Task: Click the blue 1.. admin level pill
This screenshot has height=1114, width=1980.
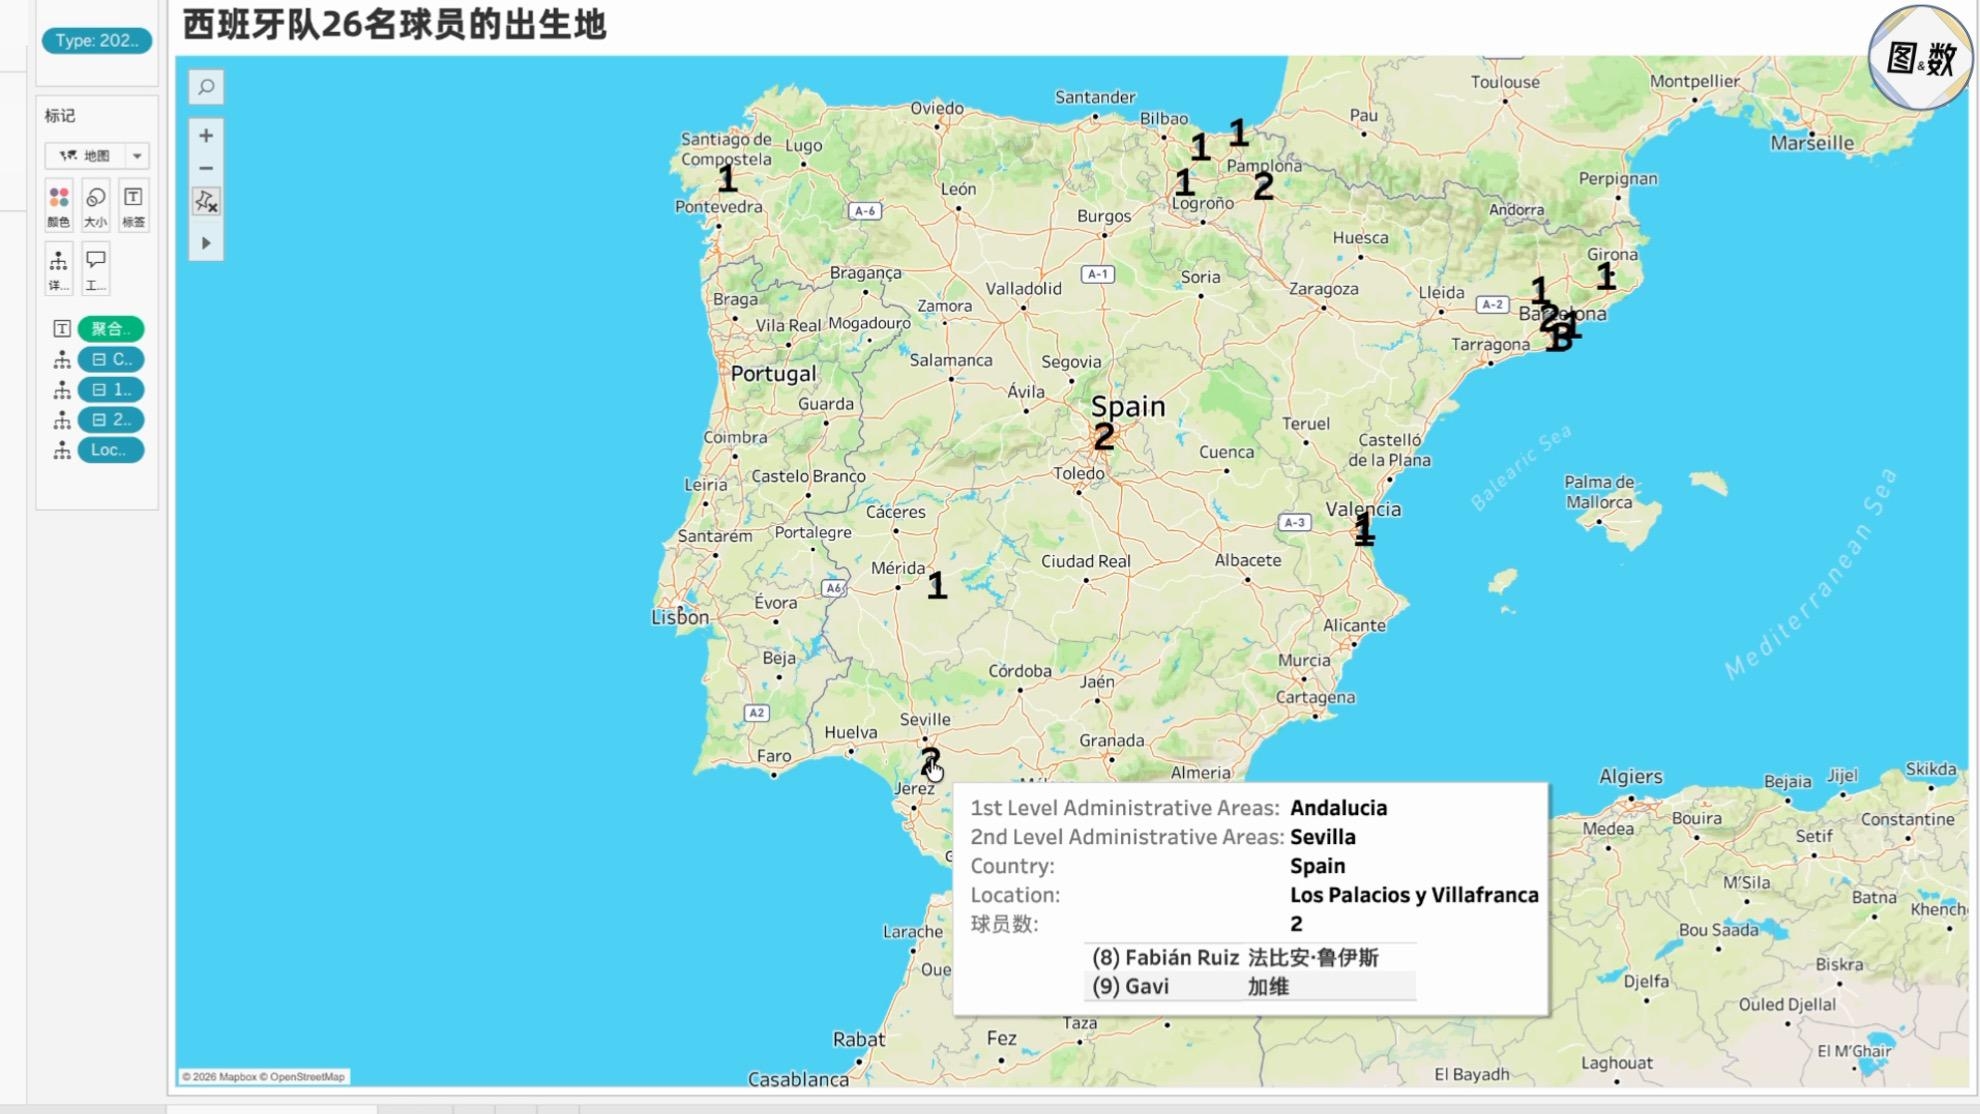Action: pyautogui.click(x=111, y=389)
